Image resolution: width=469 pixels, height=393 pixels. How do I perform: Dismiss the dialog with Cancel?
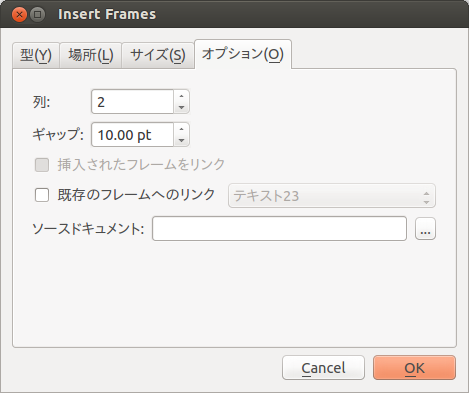(323, 368)
